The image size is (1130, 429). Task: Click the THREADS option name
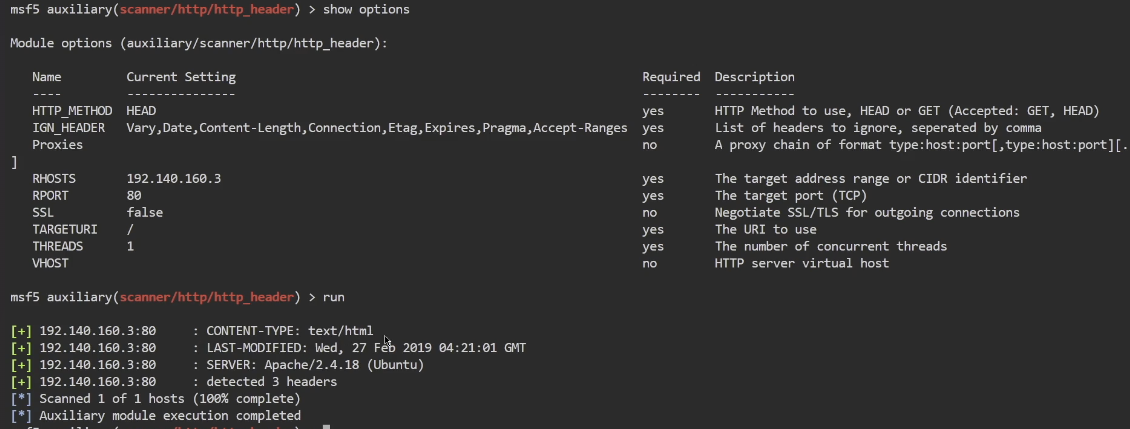click(x=57, y=247)
